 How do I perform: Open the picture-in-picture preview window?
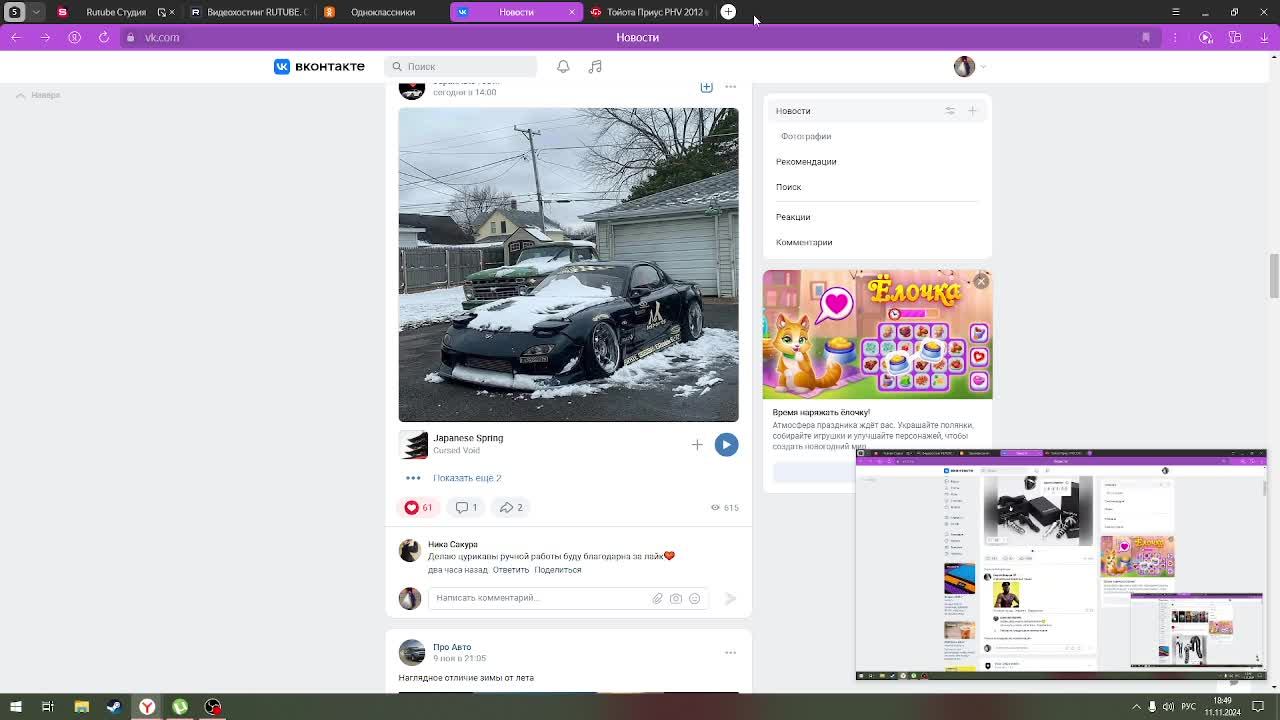point(1061,566)
